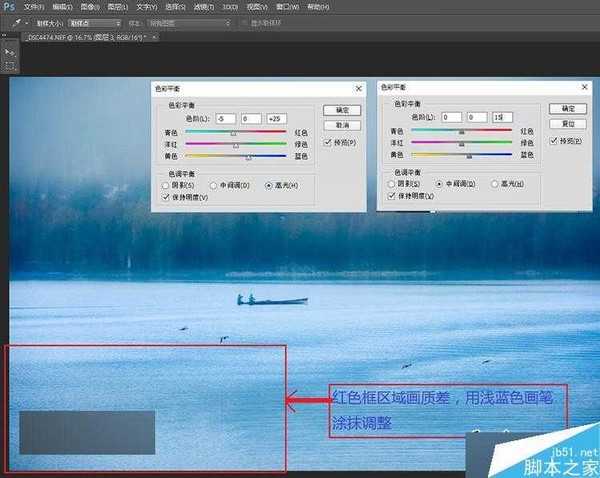The width and height of the screenshot is (600, 478).
Task: Toggle 保持明度(V) in the left dialog
Action: click(166, 197)
